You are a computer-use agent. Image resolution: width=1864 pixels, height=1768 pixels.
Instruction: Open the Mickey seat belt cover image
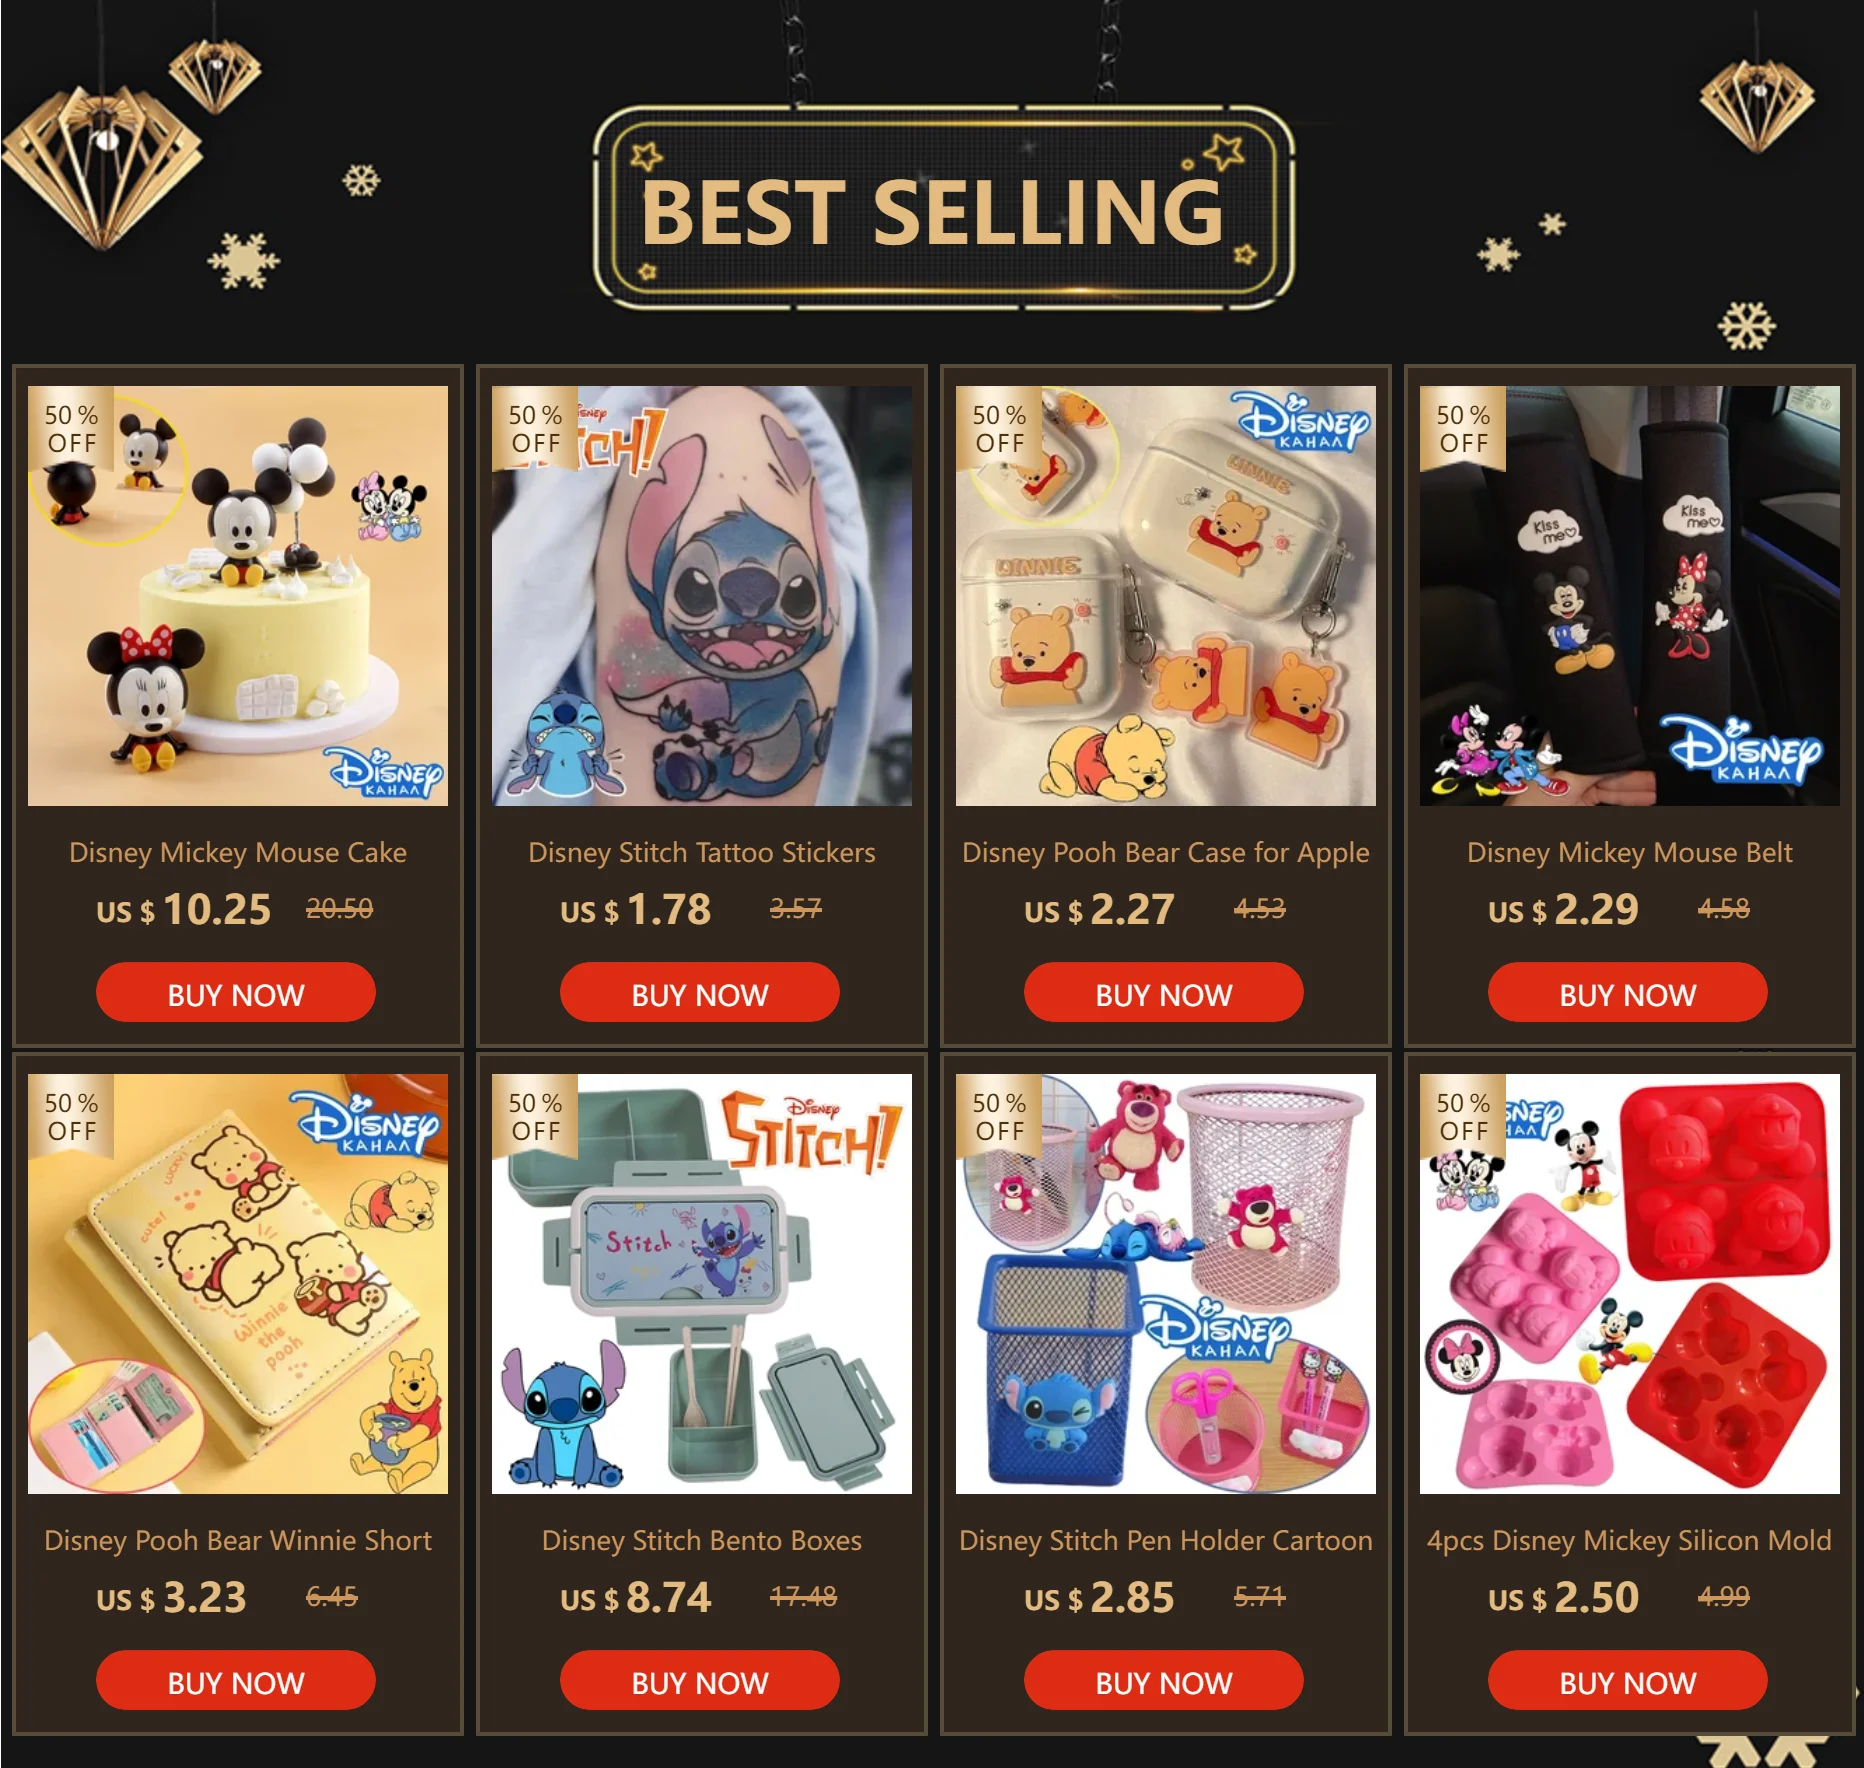1630,596
